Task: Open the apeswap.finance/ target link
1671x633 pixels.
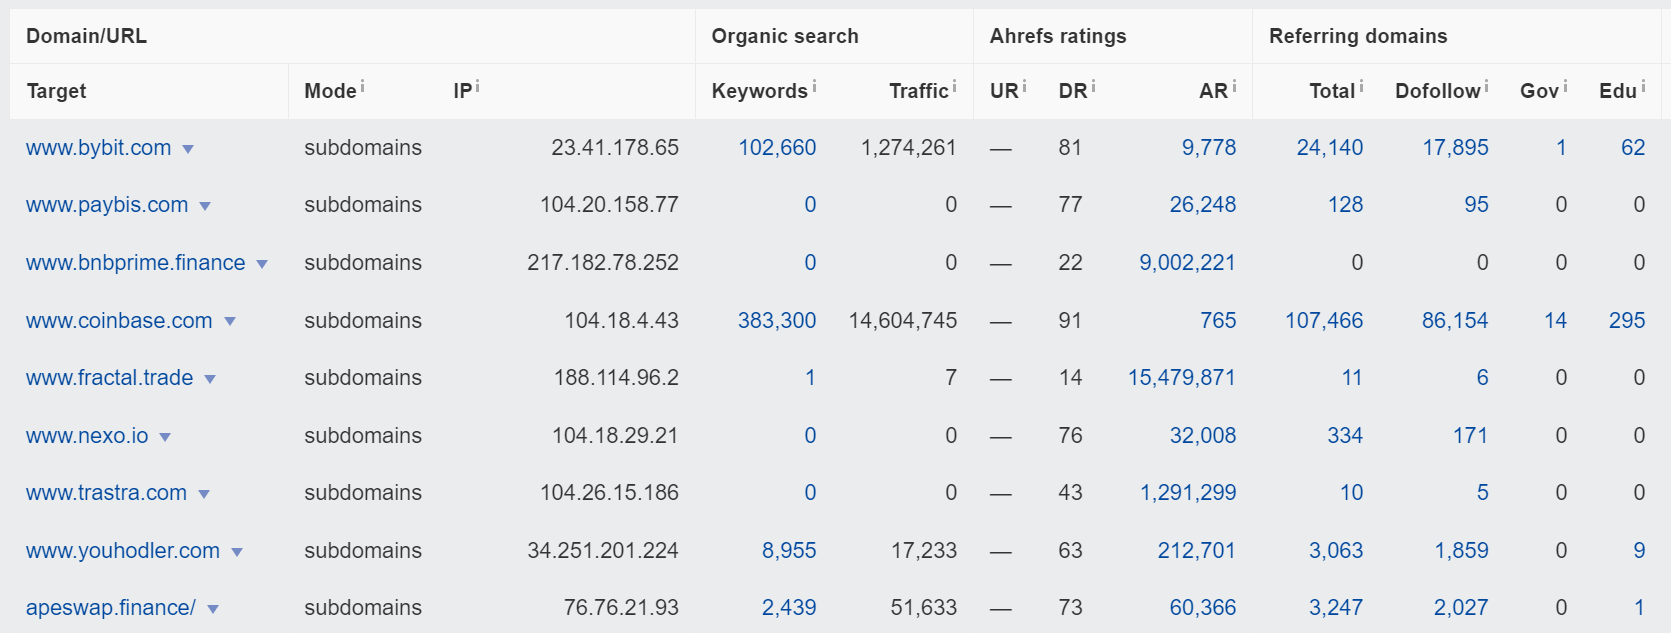Action: click(x=111, y=608)
